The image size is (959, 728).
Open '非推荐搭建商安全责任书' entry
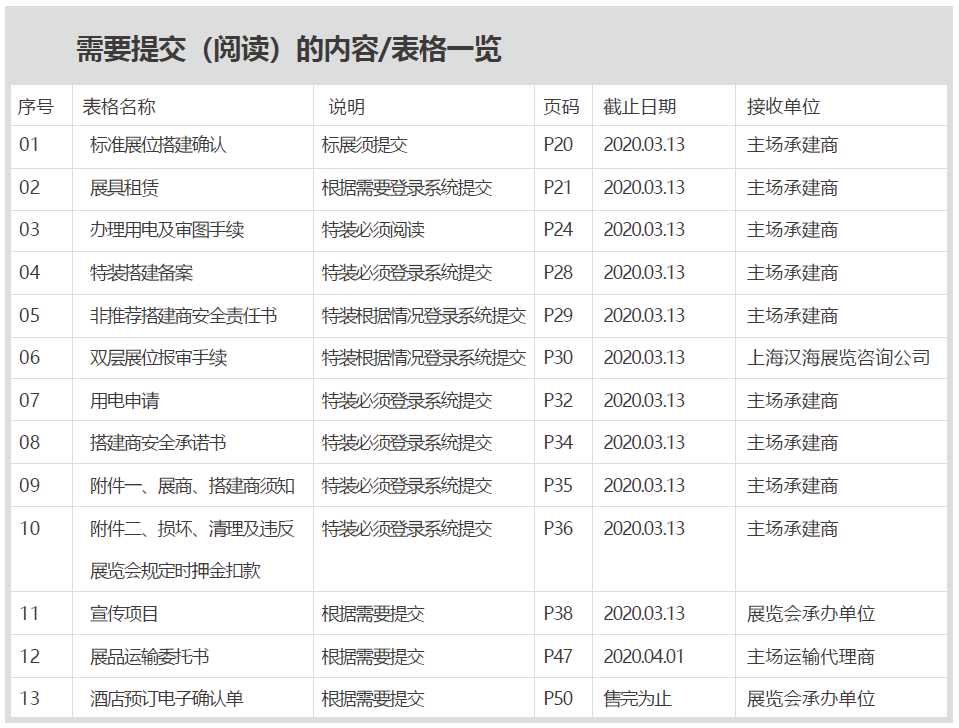coord(184,316)
